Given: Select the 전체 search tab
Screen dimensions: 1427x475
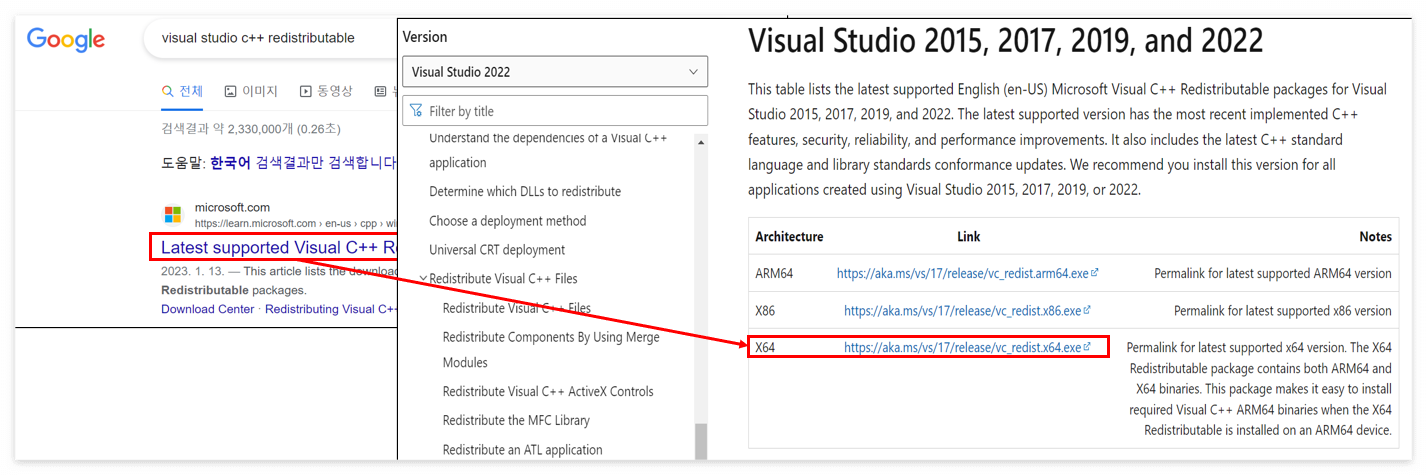Looking at the screenshot, I should click(183, 91).
